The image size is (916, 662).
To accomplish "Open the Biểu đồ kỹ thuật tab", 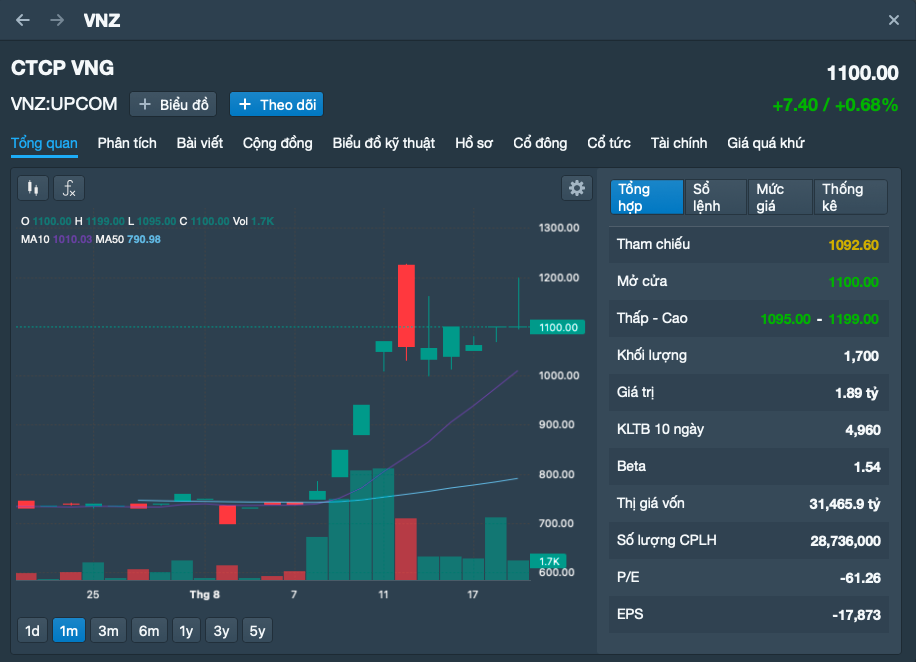I will tap(384, 143).
